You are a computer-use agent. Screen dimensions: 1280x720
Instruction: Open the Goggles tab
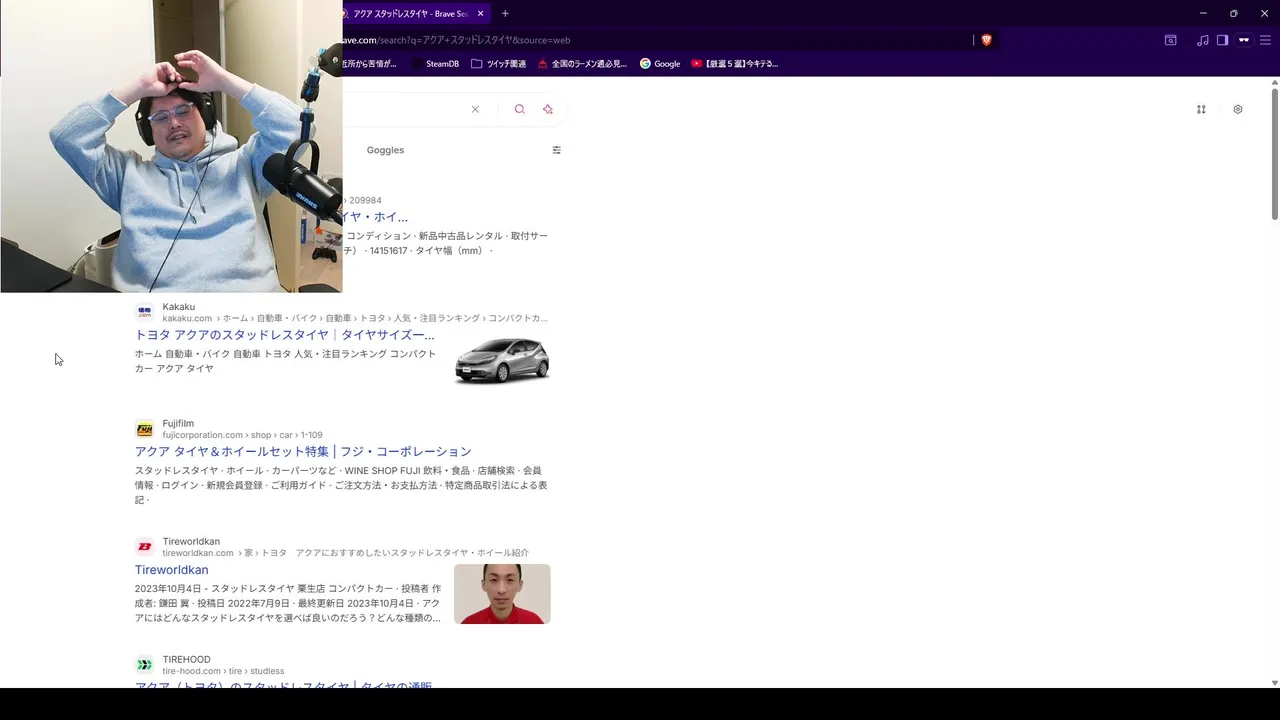click(x=385, y=150)
